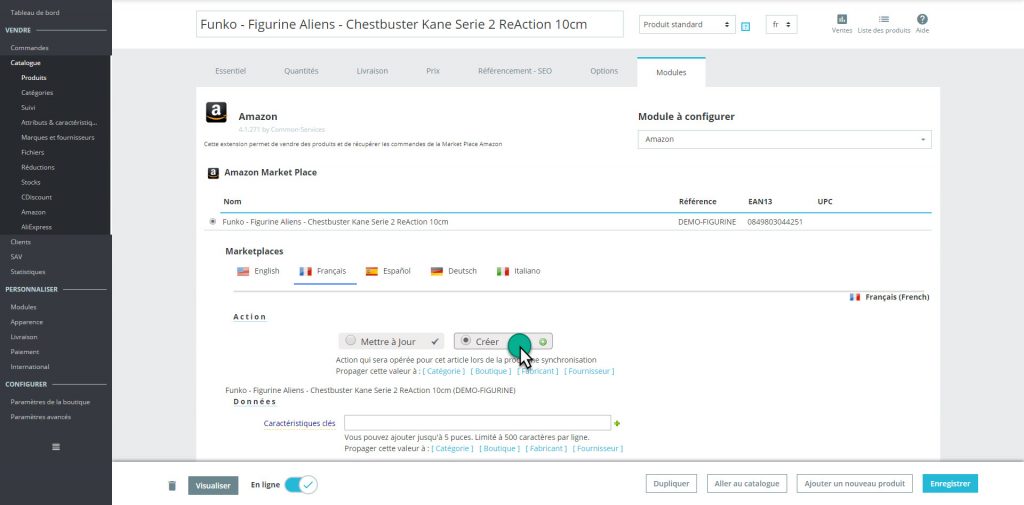1024x505 pixels.
Task: Select the Mettre à Jour radio
Action: click(351, 341)
